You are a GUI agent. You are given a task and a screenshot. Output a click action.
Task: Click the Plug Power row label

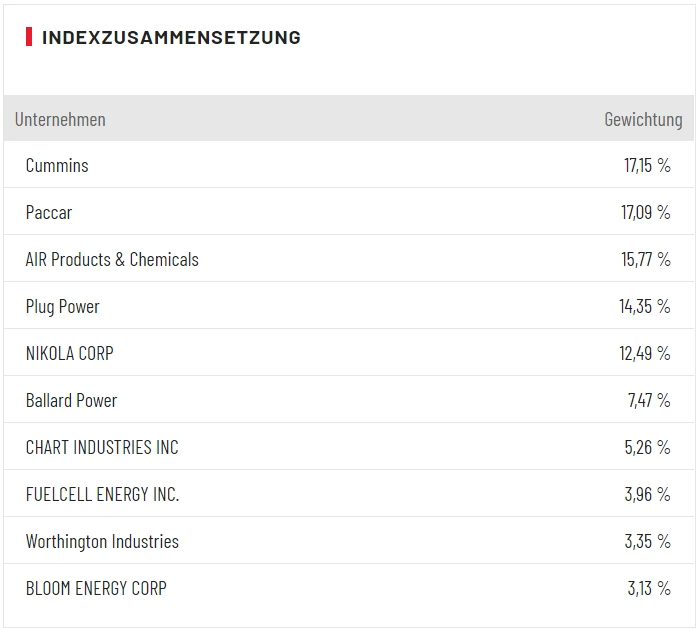click(x=63, y=306)
